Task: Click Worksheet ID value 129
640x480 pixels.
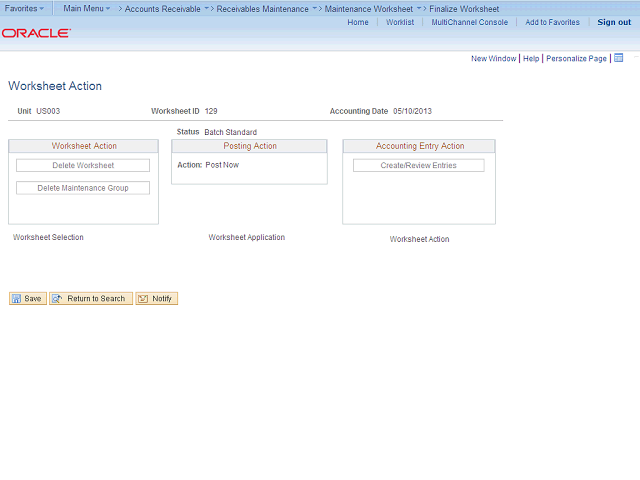Action: click(x=211, y=111)
